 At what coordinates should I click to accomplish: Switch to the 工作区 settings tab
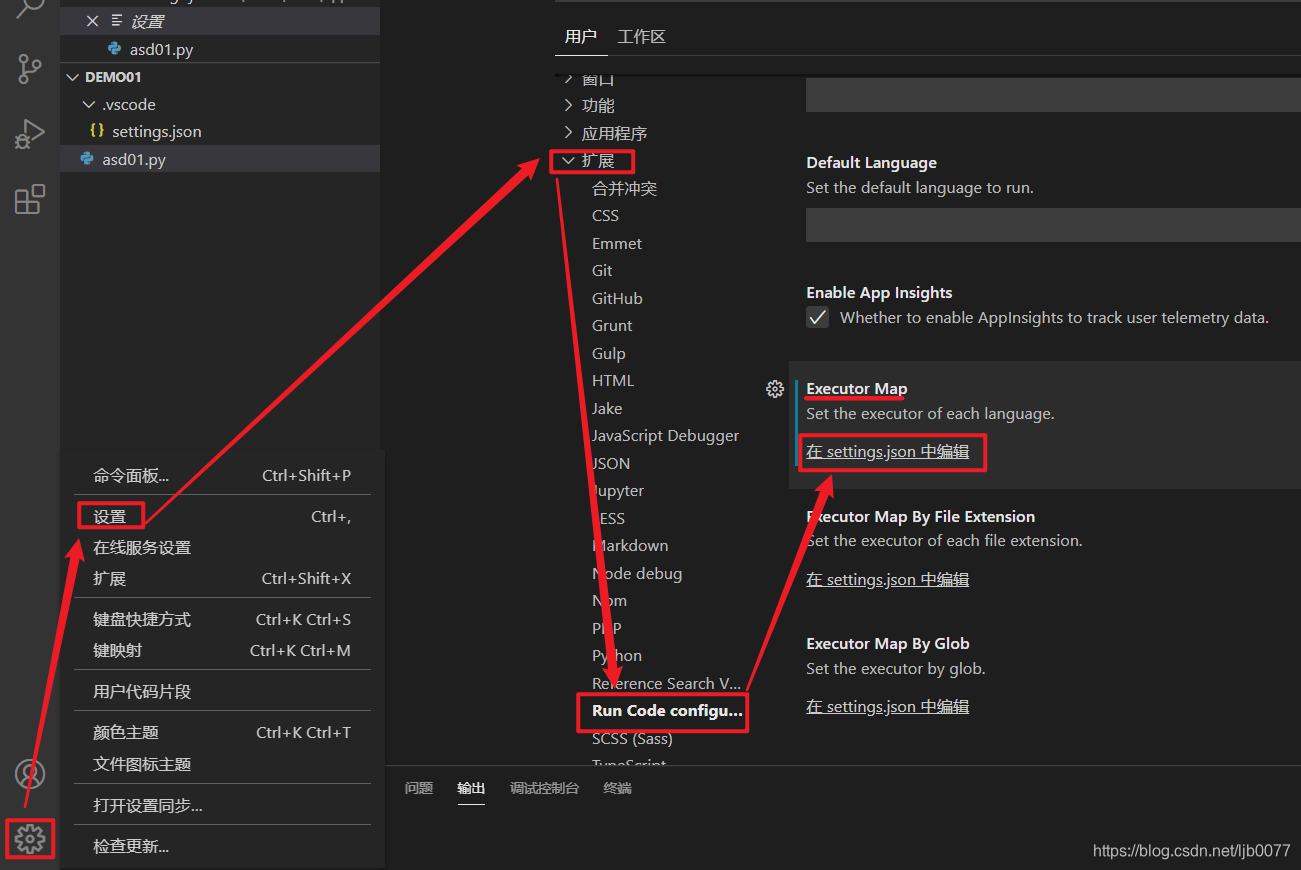(641, 37)
